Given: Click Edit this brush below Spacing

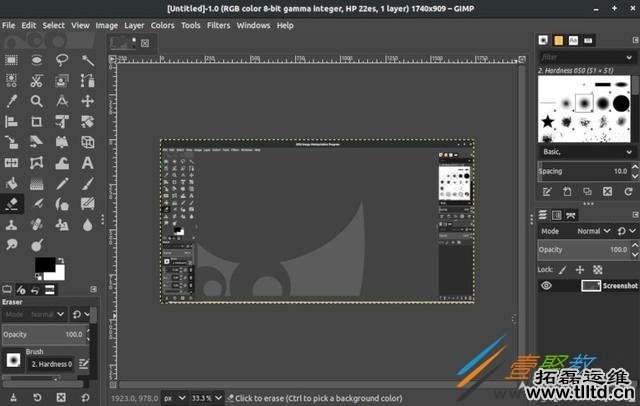Looking at the screenshot, I should click(x=547, y=191).
